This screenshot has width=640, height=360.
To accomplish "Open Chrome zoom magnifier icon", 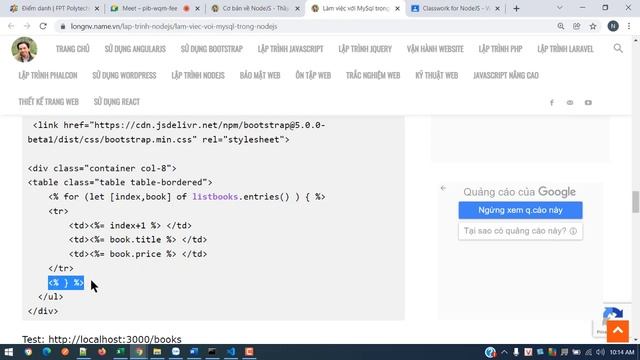I will (560, 26).
